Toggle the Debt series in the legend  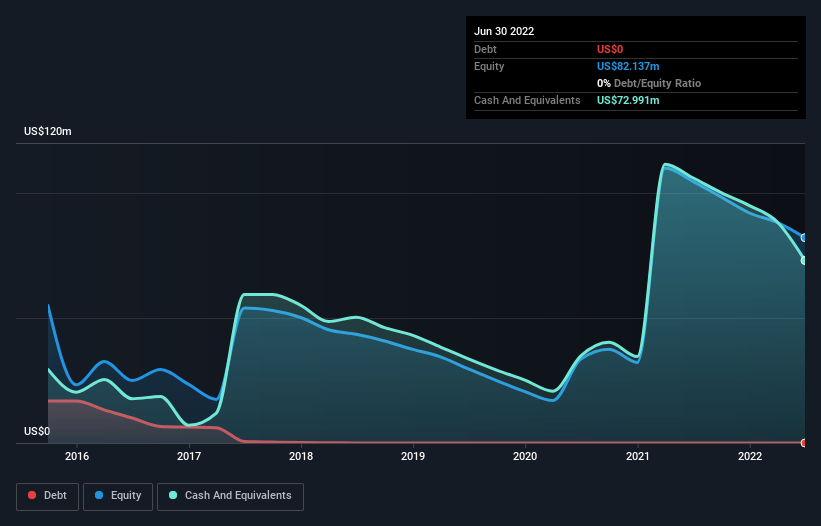tap(48, 496)
